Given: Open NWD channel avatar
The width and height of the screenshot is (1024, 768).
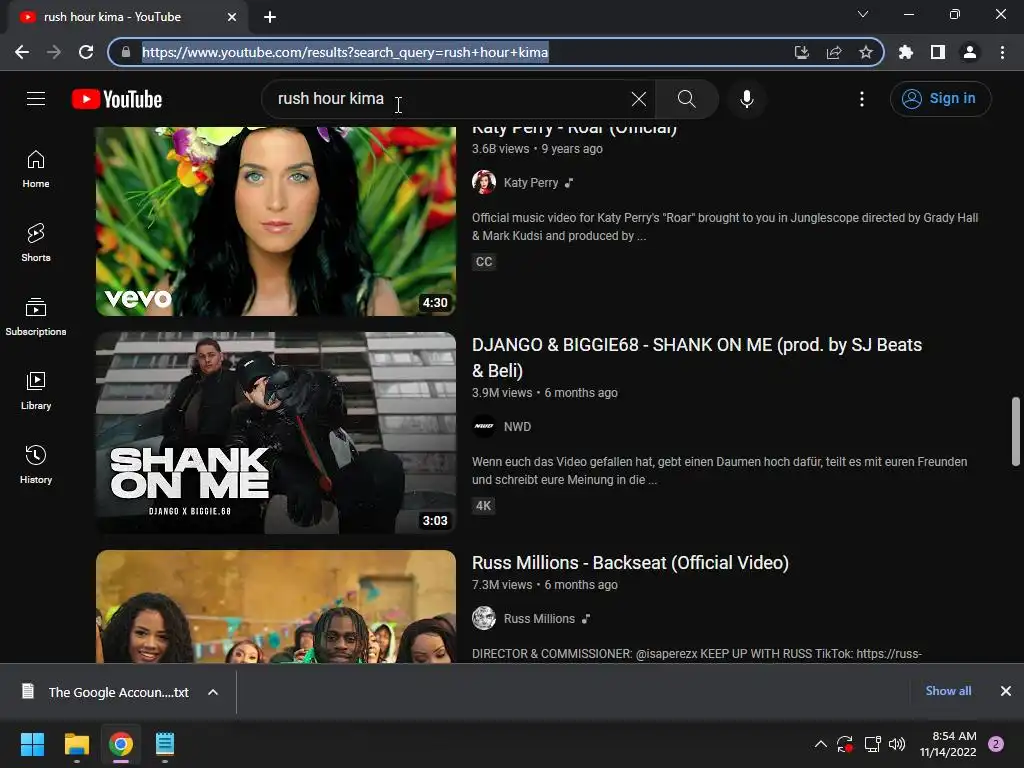Looking at the screenshot, I should [x=484, y=426].
